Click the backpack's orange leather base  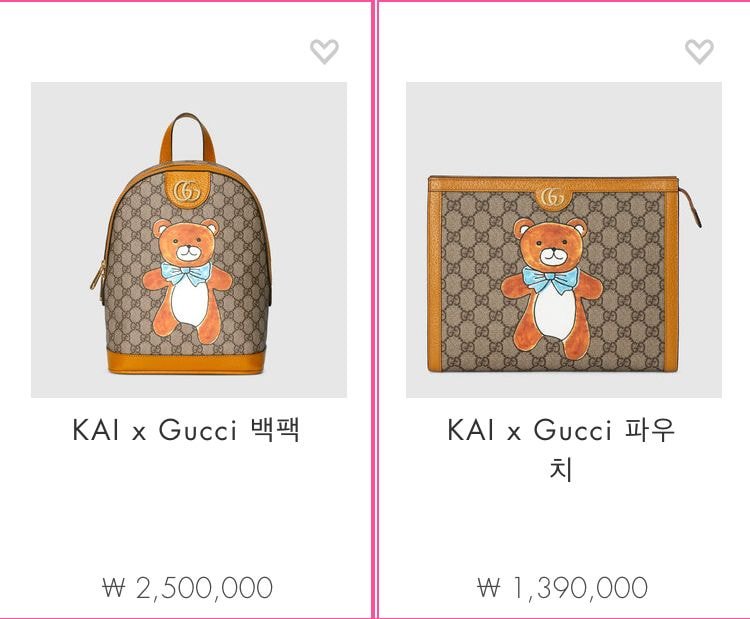click(x=186, y=362)
